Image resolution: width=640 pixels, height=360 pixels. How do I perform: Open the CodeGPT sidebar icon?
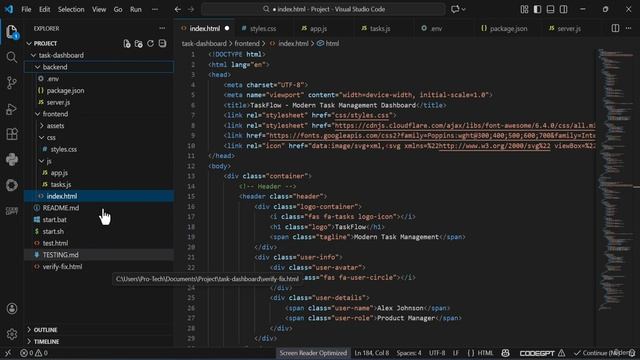pyautogui.click(x=12, y=211)
